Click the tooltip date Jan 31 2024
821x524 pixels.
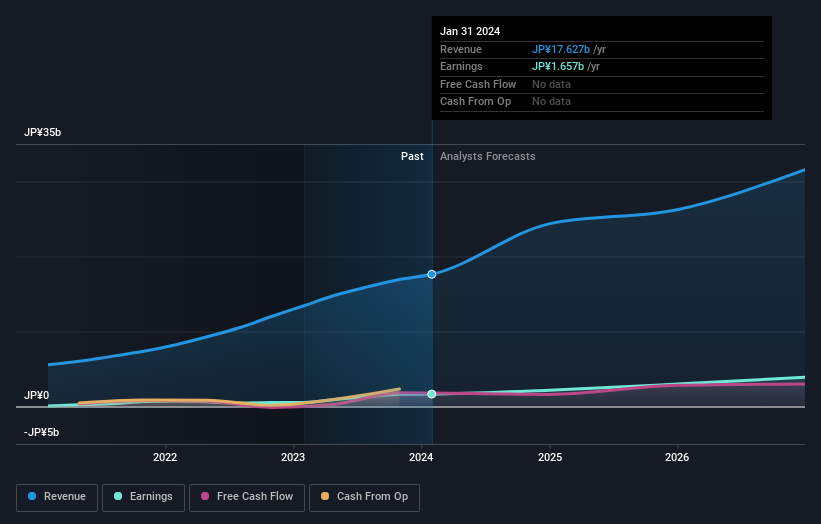(x=470, y=31)
